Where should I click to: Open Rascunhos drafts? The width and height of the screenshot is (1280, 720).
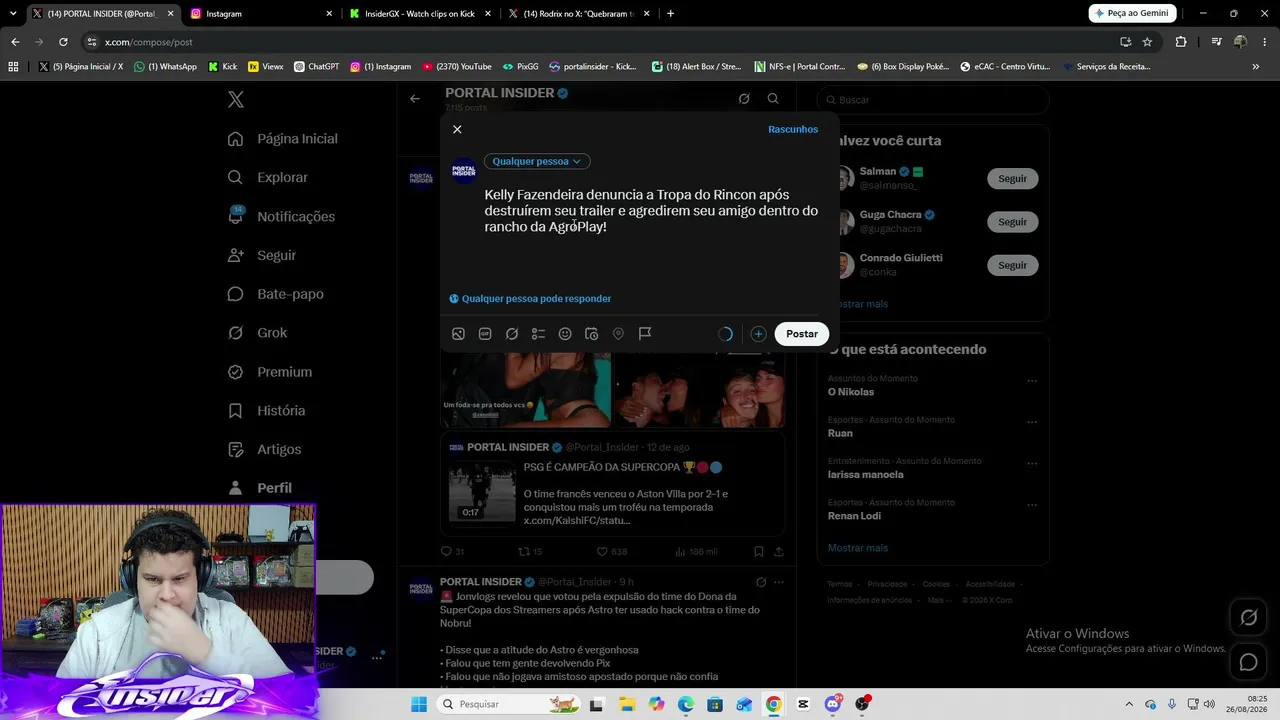pyautogui.click(x=793, y=129)
